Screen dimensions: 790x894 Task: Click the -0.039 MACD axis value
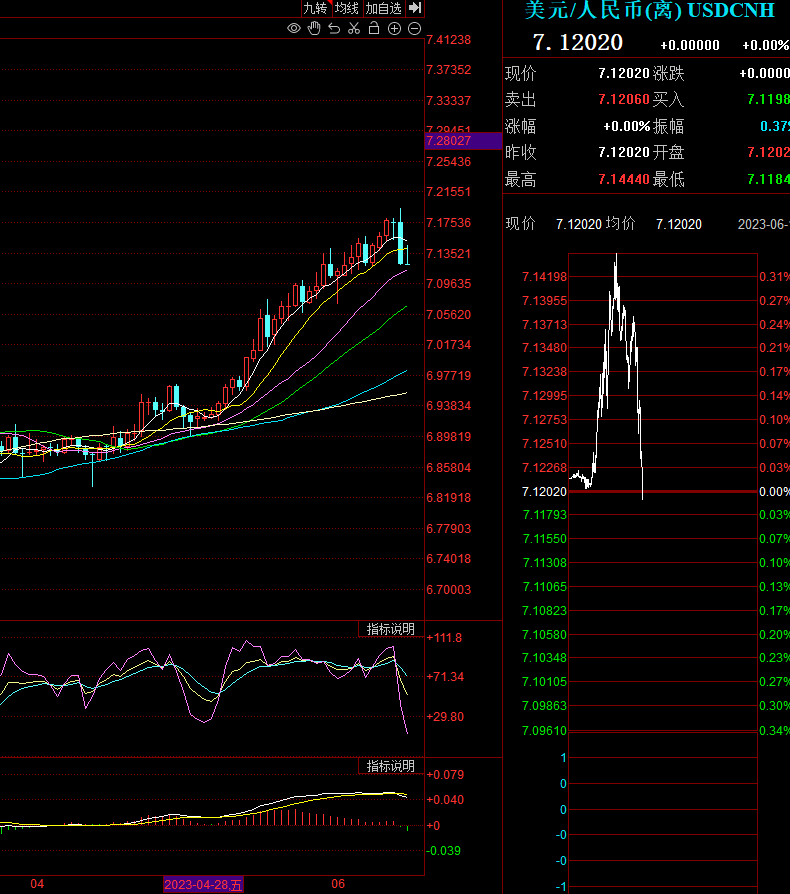point(444,851)
